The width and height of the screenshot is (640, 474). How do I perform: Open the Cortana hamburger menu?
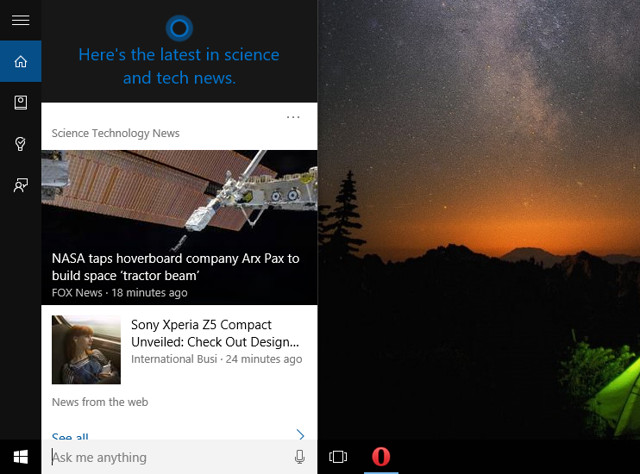(x=20, y=20)
